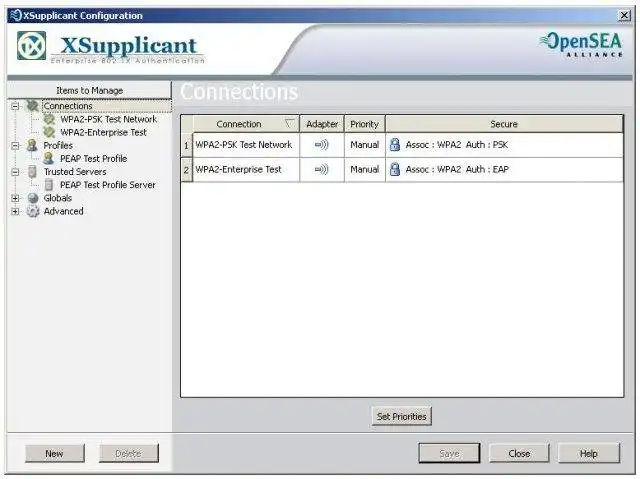Select row number 1 header

[x=187, y=145]
